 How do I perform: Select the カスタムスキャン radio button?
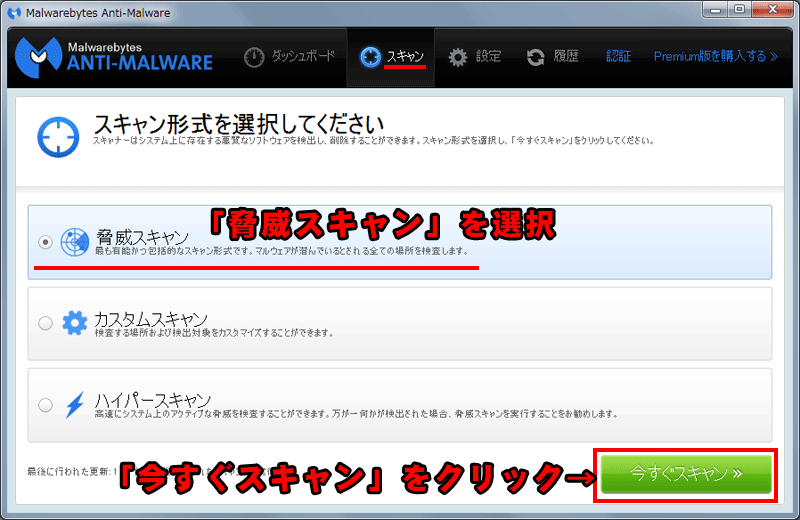pyautogui.click(x=45, y=323)
